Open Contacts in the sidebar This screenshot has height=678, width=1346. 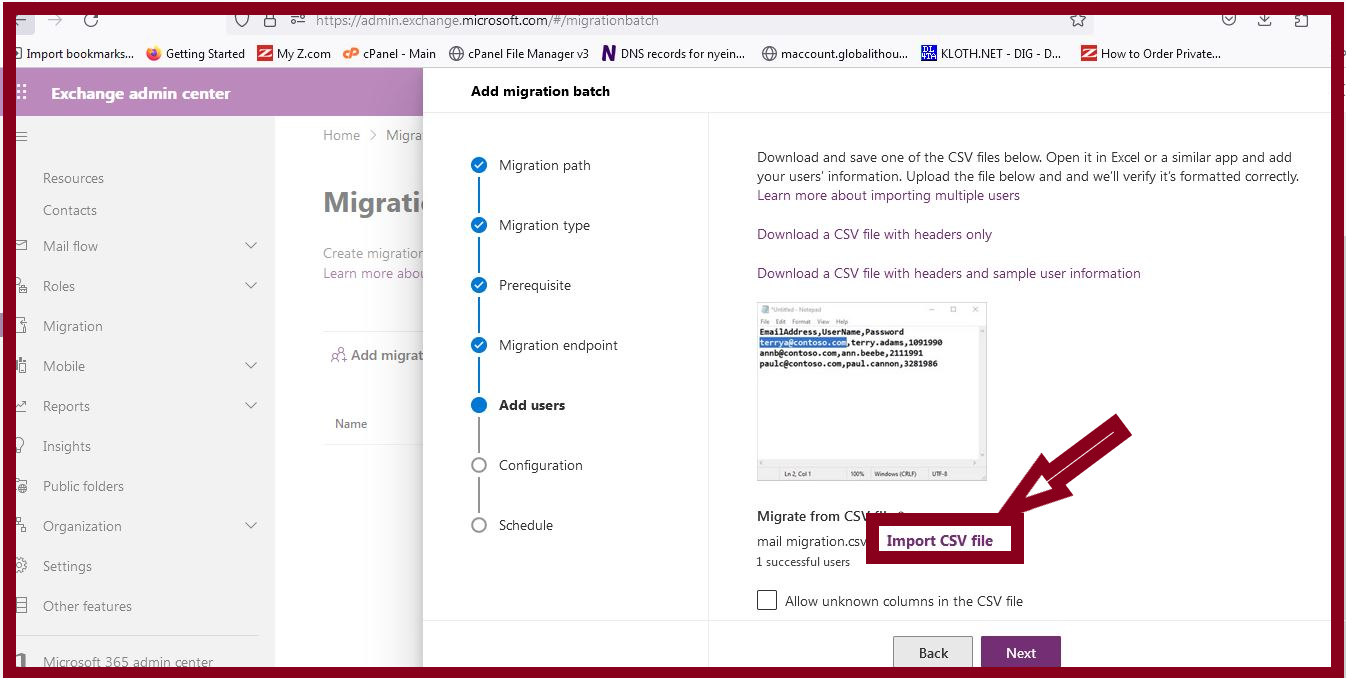70,210
